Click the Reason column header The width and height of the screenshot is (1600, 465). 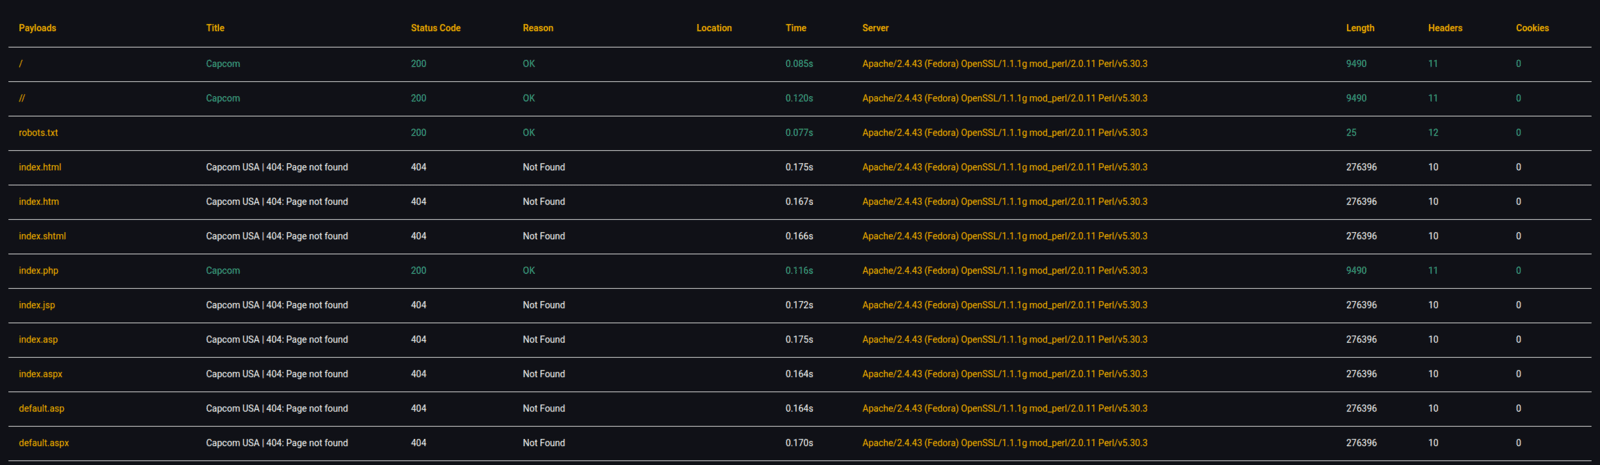coord(538,28)
